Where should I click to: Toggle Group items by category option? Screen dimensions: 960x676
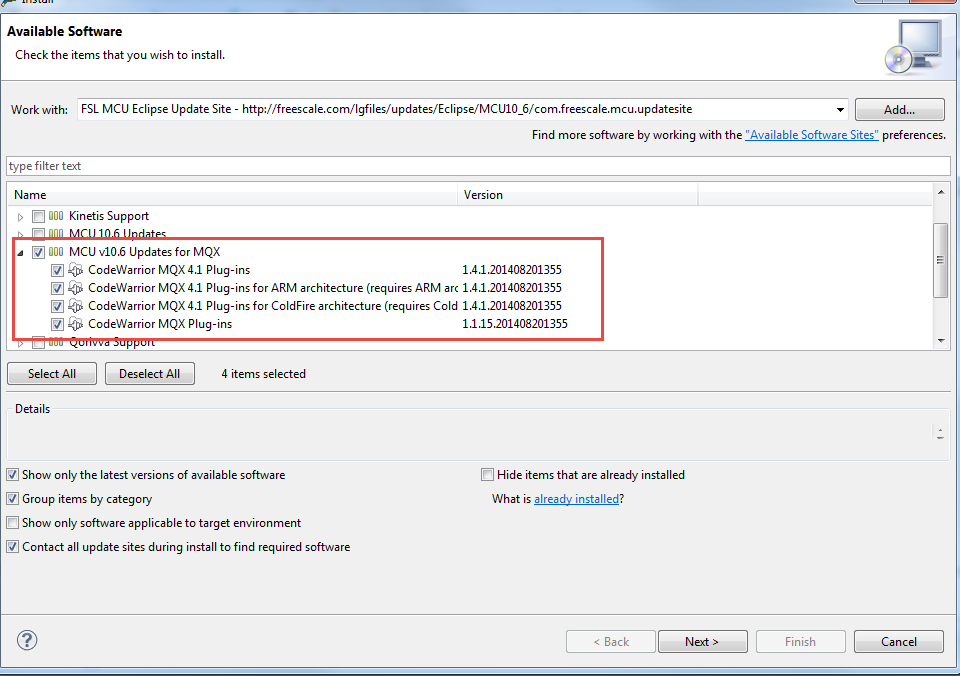click(x=12, y=498)
